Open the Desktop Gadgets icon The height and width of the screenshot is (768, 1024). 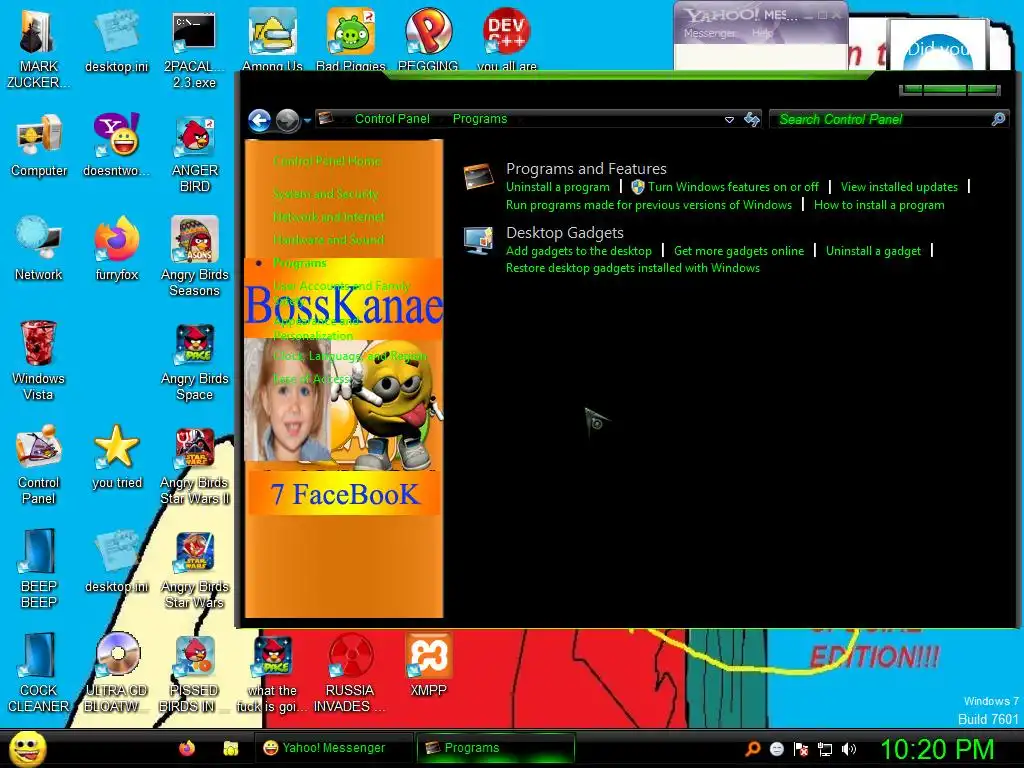[478, 240]
